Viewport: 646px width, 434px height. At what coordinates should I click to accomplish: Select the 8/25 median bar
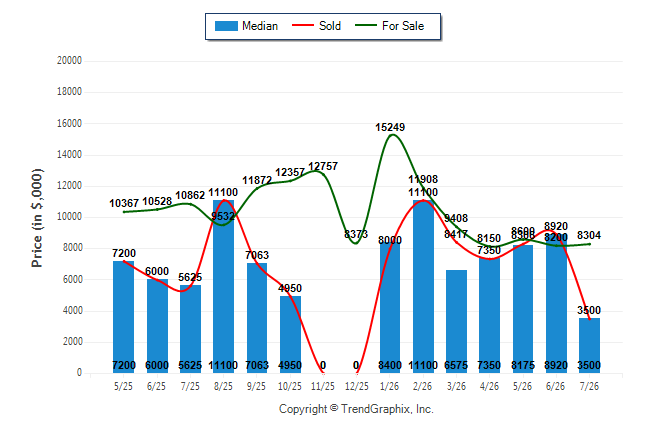click(223, 286)
